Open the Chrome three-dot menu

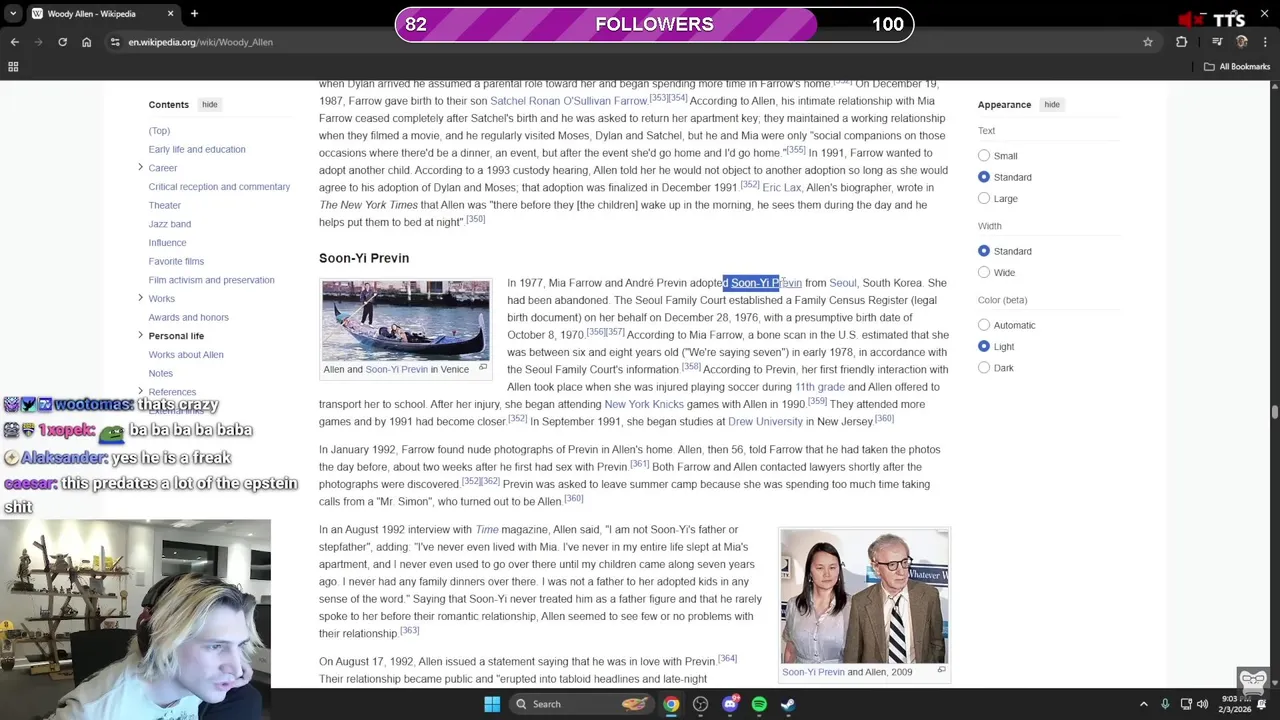point(1265,42)
